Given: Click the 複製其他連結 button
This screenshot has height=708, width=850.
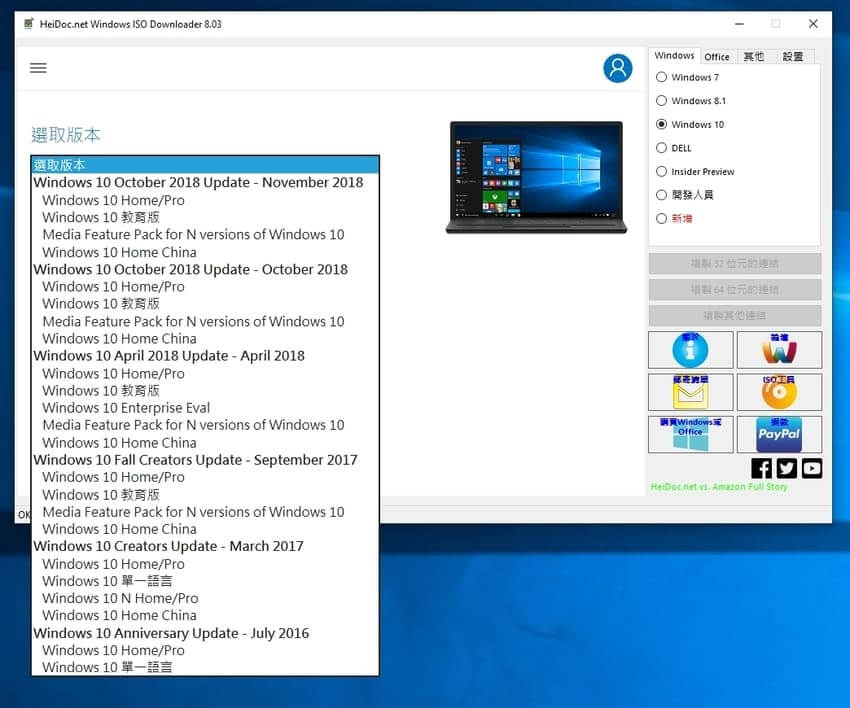Looking at the screenshot, I should [x=735, y=316].
